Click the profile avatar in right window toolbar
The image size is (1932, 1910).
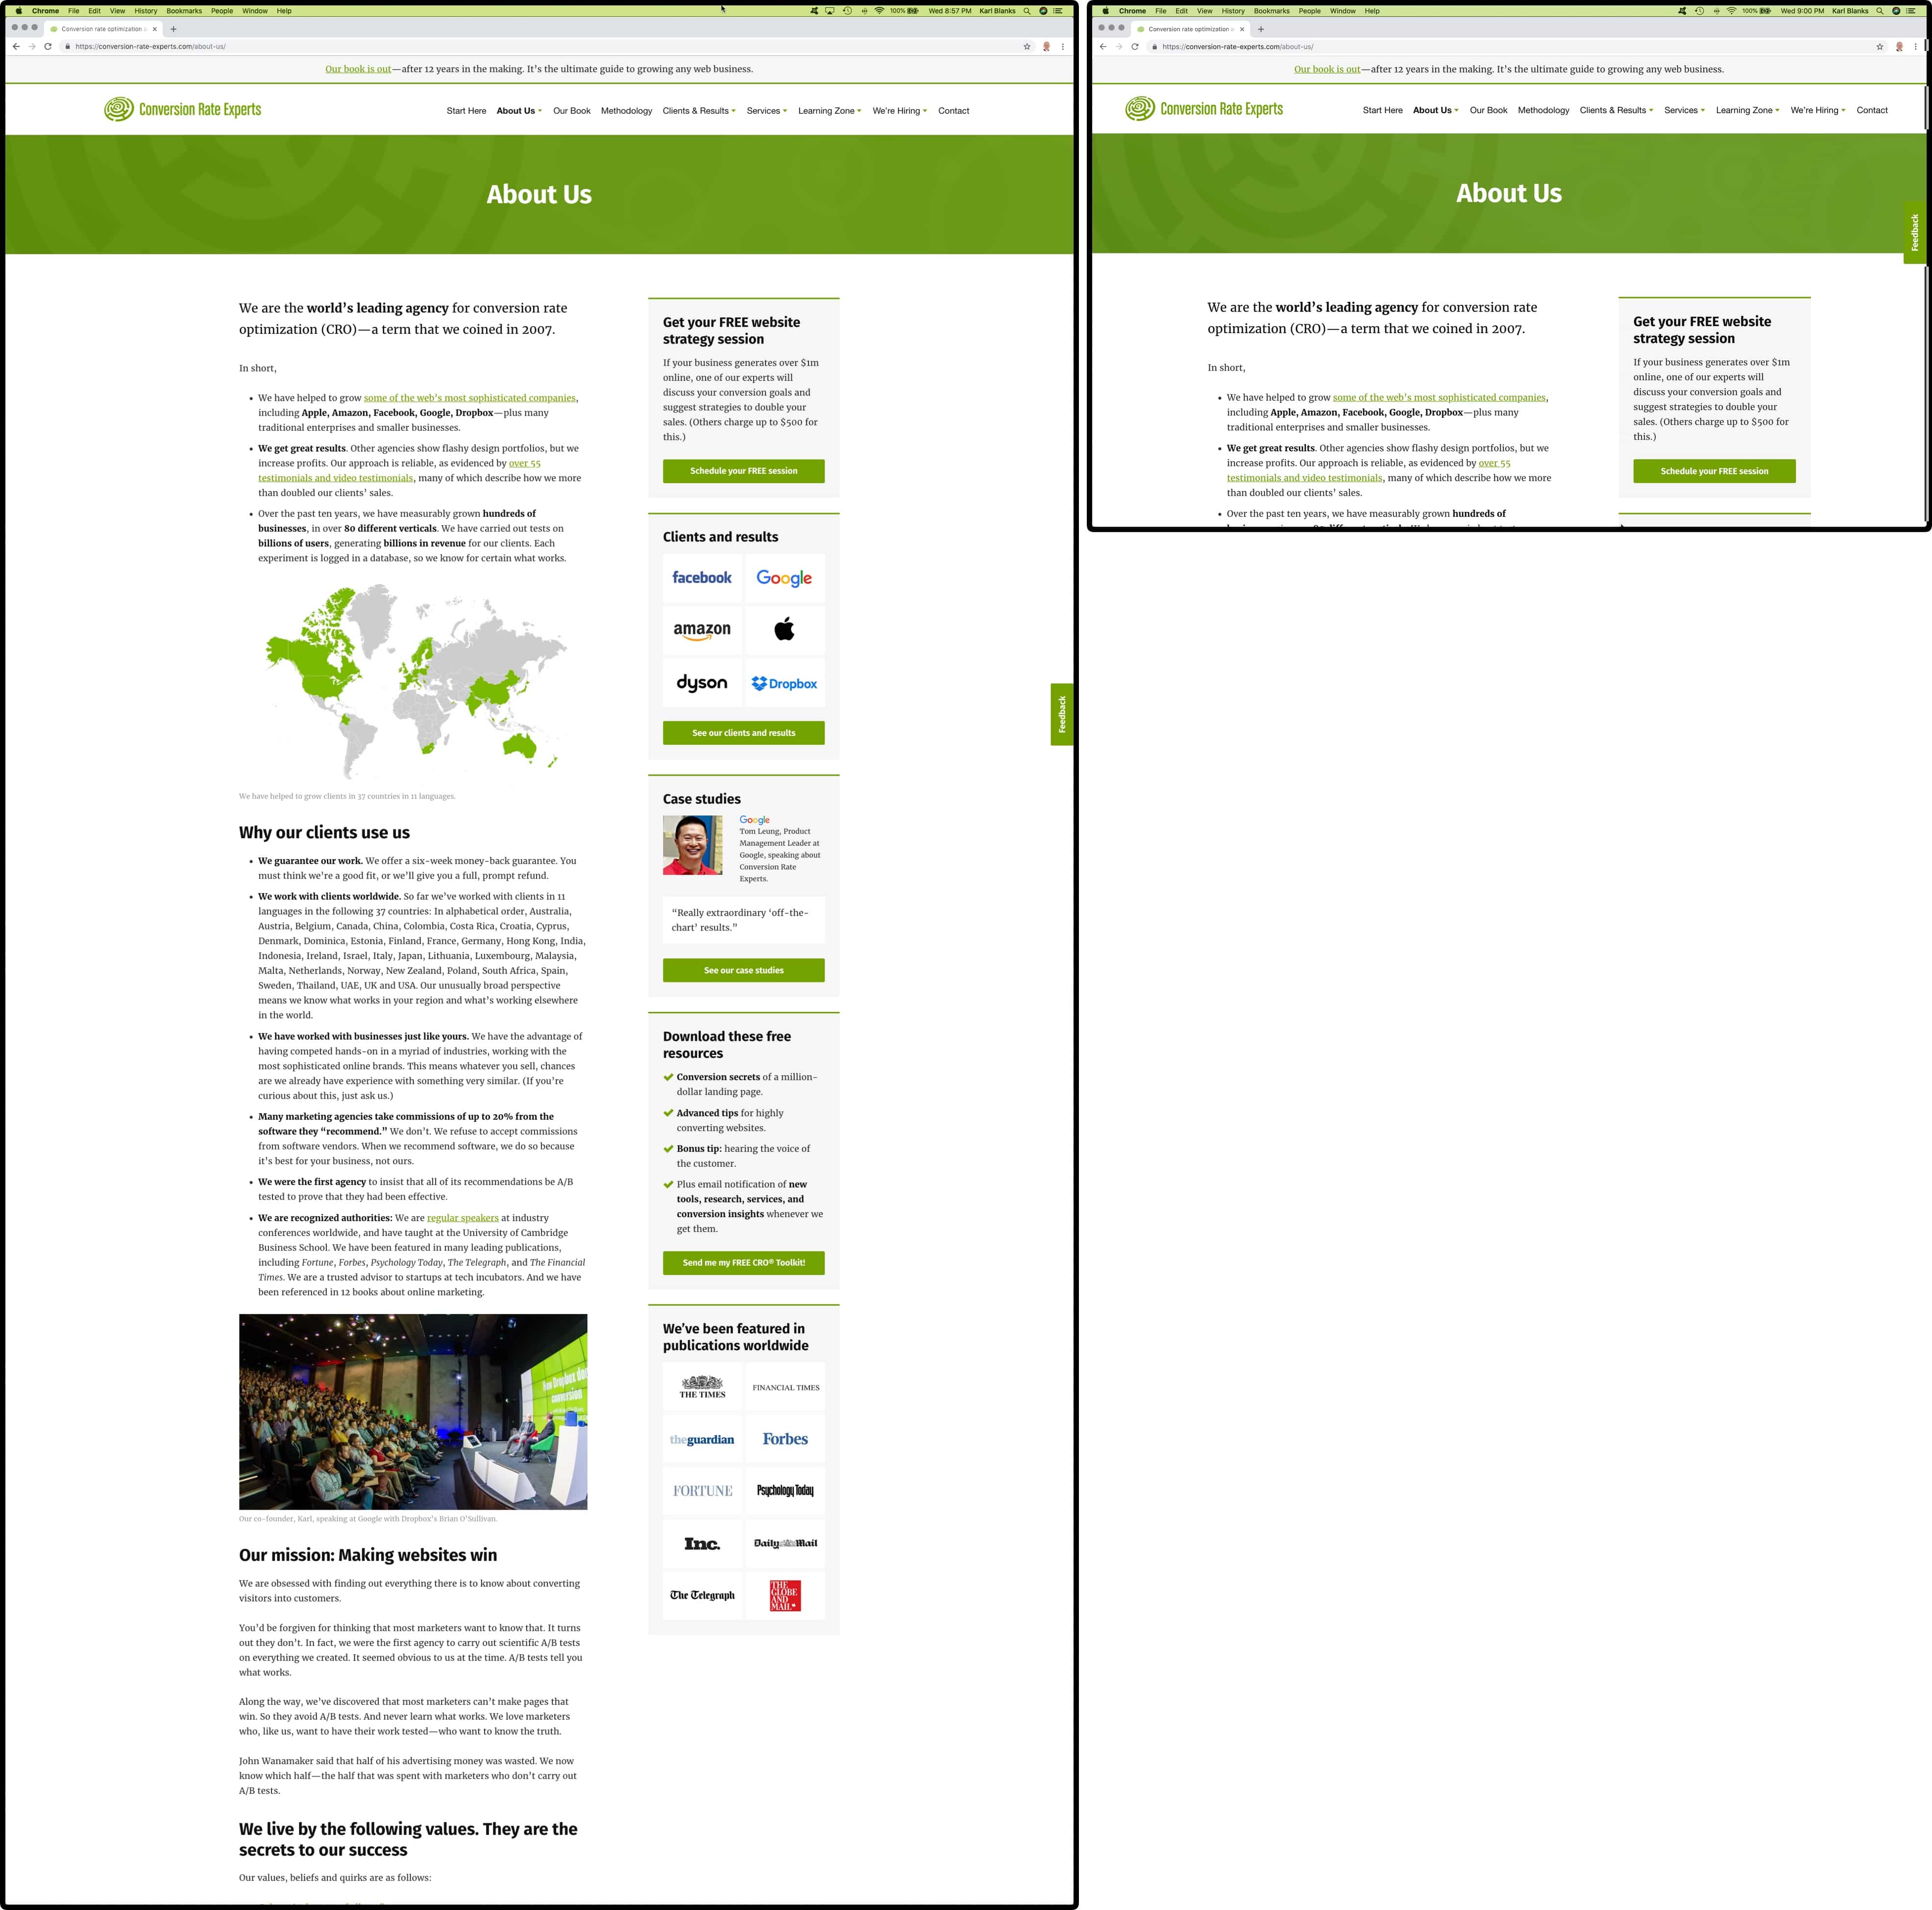click(x=1899, y=46)
